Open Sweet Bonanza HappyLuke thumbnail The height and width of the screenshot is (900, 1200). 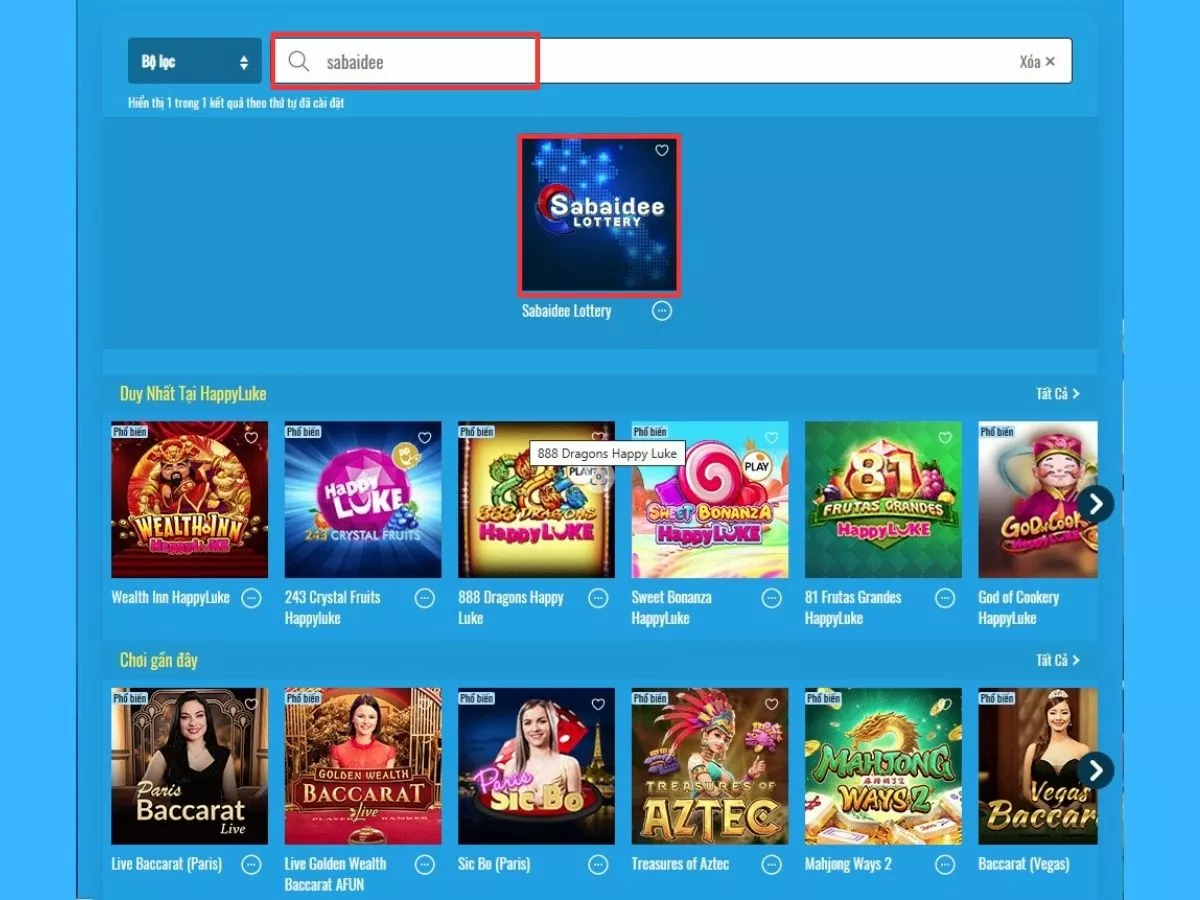[x=710, y=499]
